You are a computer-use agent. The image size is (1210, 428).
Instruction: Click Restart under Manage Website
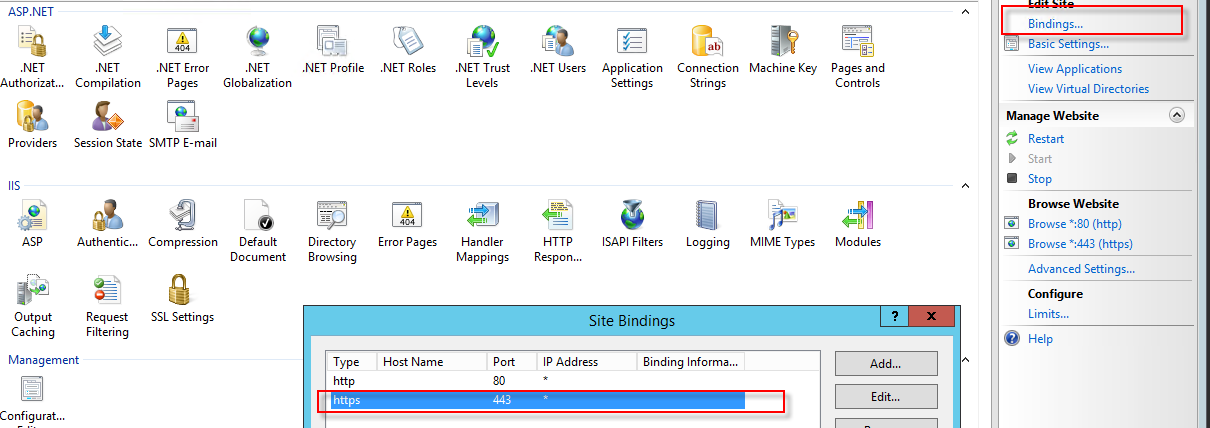pyautogui.click(x=1045, y=139)
